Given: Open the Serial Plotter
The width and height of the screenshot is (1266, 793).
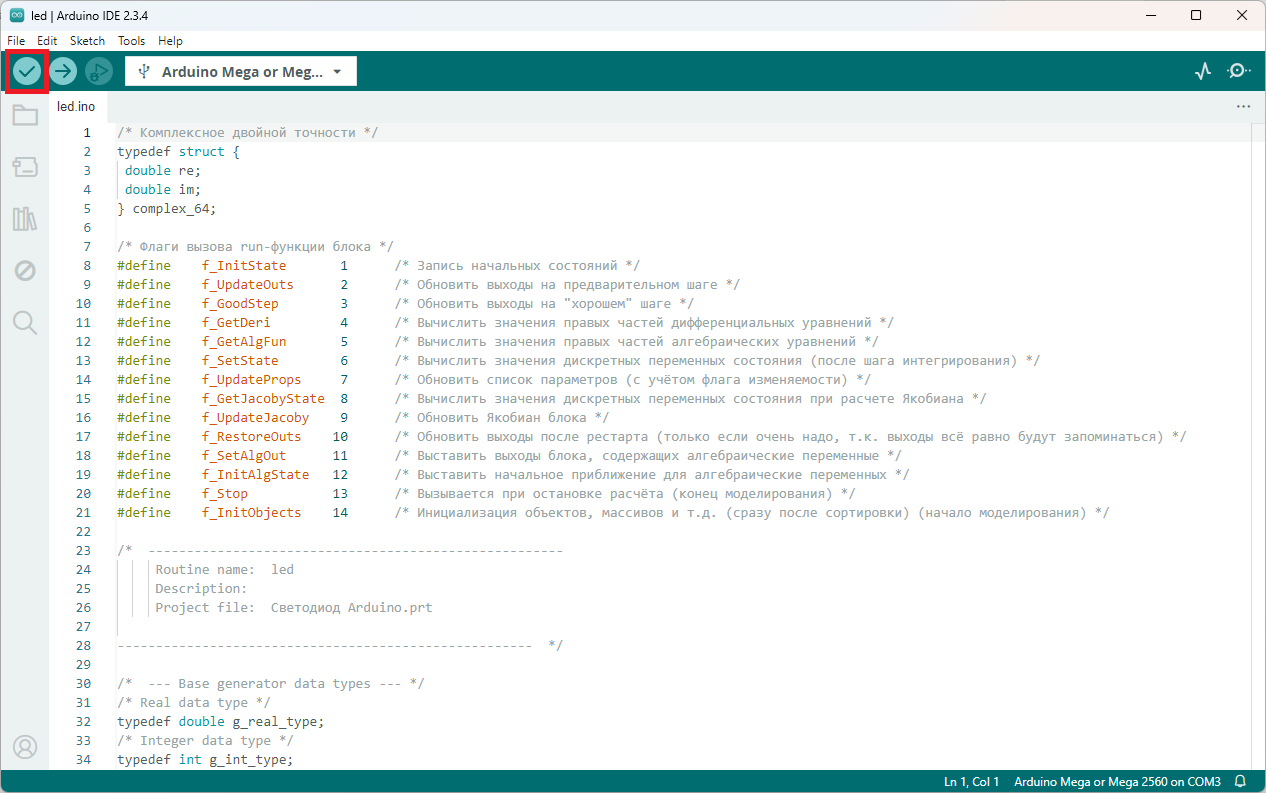Looking at the screenshot, I should click(x=1203, y=71).
